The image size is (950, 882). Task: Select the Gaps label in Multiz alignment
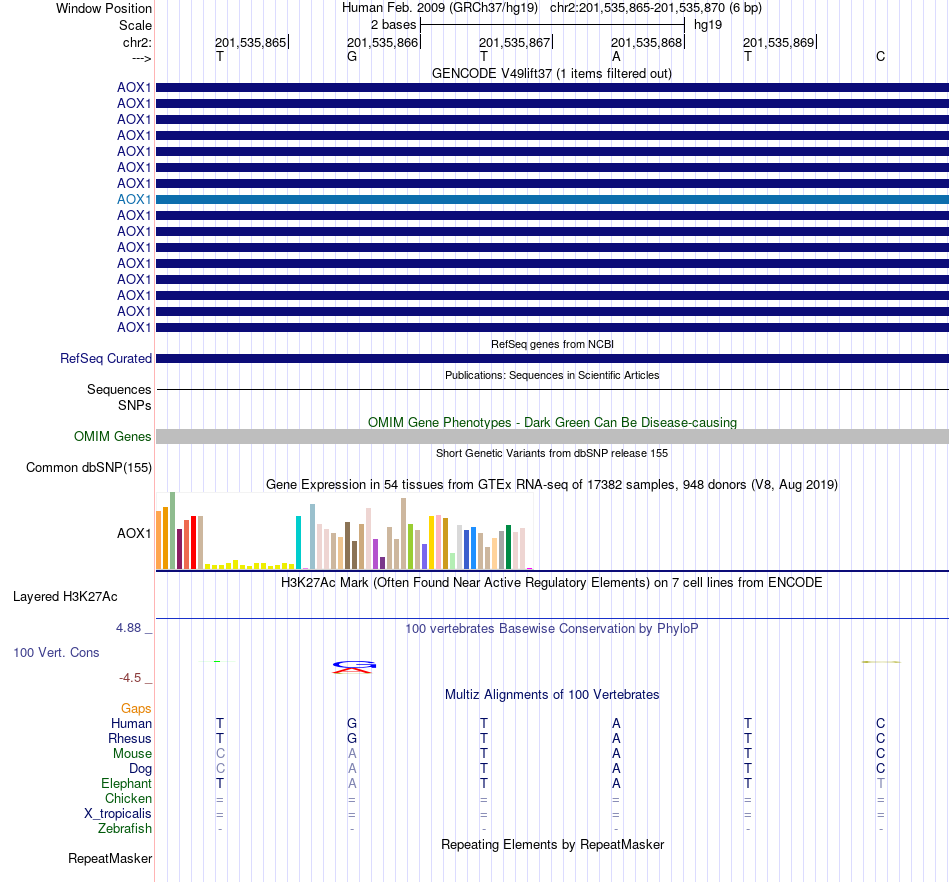click(x=136, y=708)
